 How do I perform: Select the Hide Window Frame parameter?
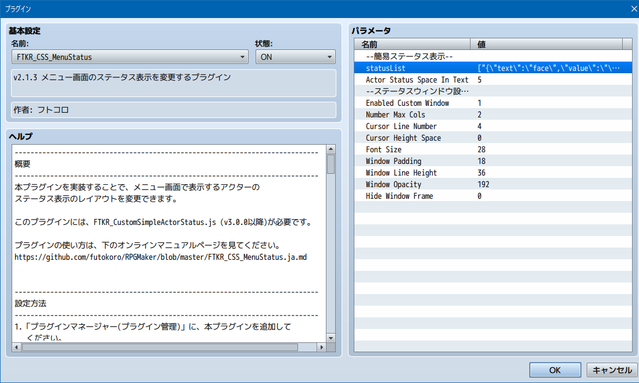(493, 196)
